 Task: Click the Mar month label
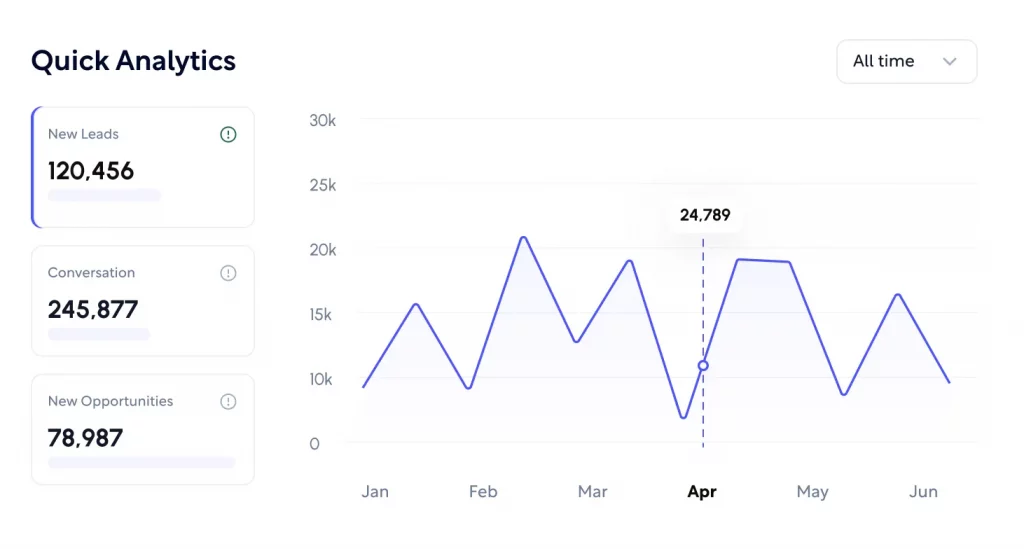click(592, 492)
